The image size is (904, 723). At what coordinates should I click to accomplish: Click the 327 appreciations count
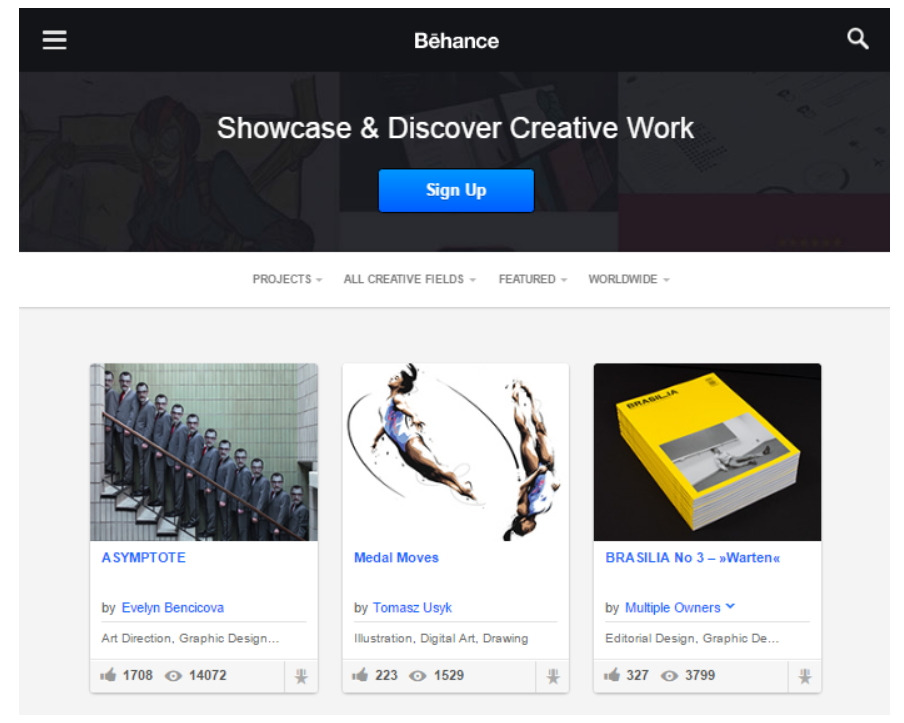[638, 675]
